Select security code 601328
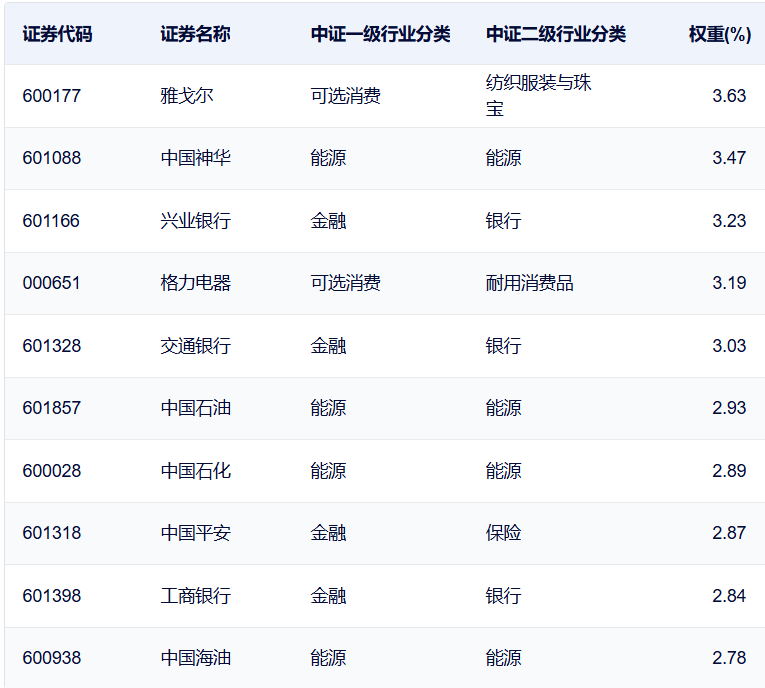This screenshot has height=688, width=765. click(x=52, y=346)
